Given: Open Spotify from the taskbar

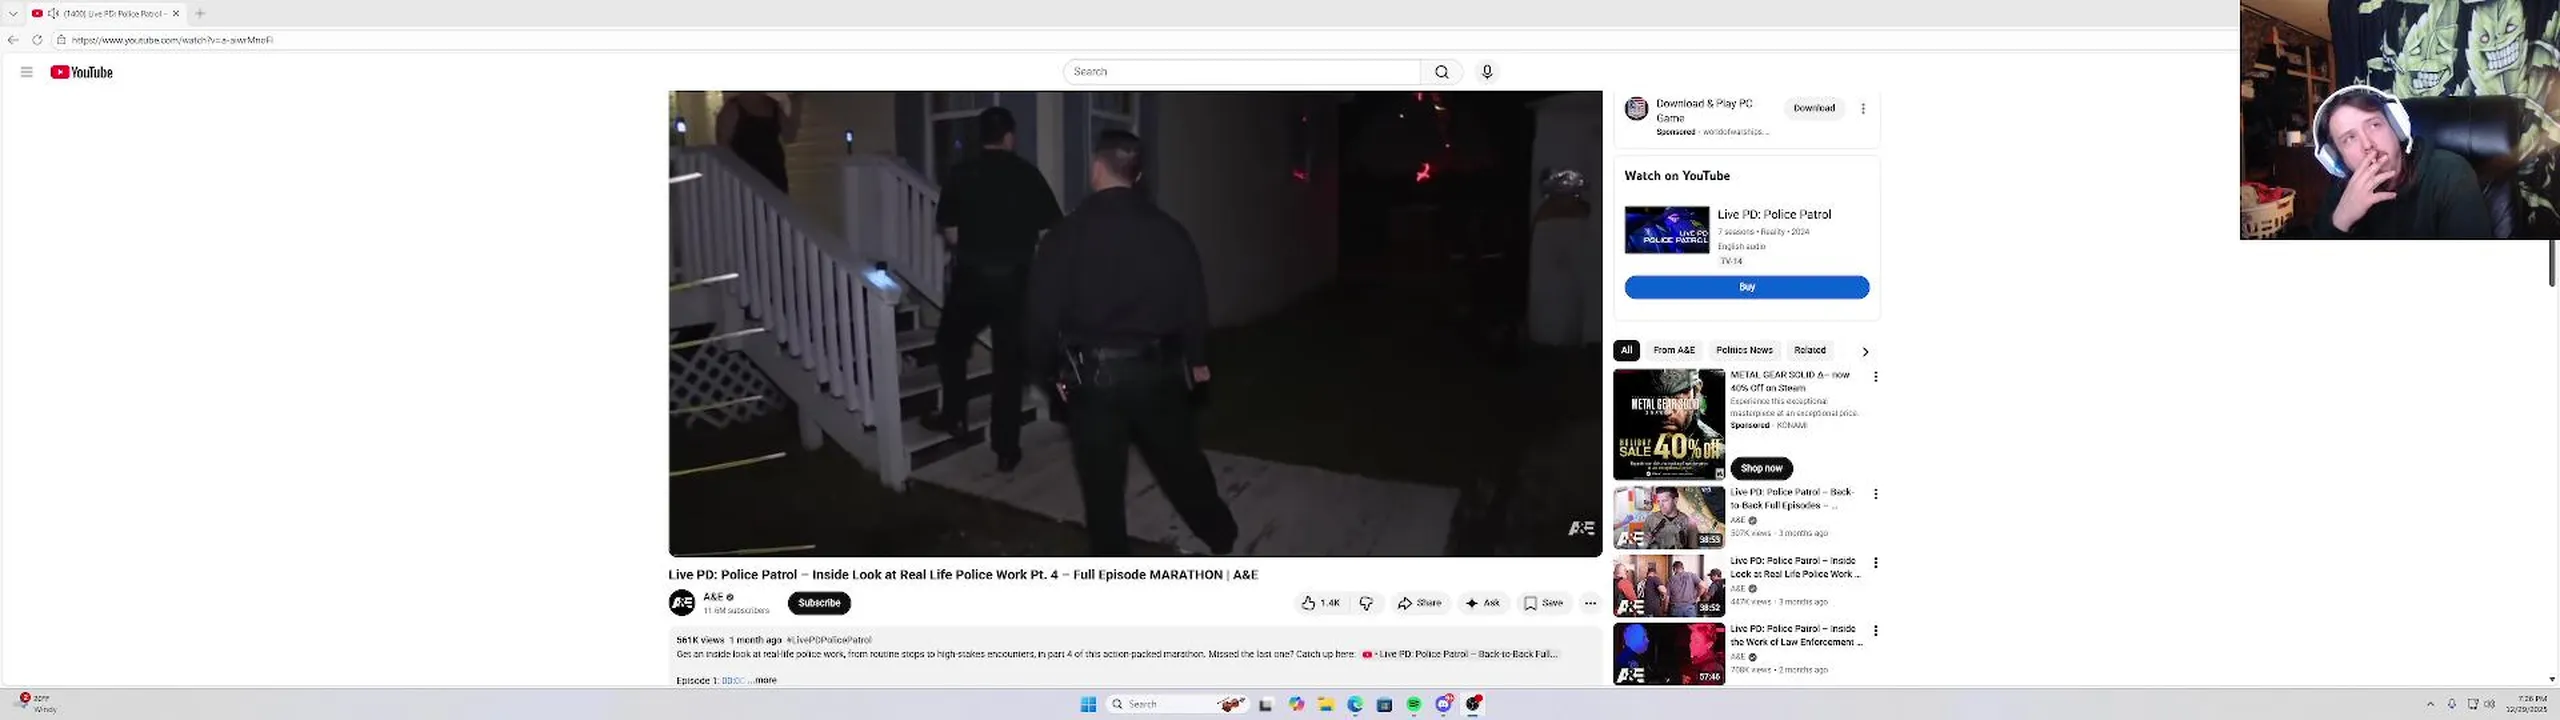Looking at the screenshot, I should tap(1414, 705).
